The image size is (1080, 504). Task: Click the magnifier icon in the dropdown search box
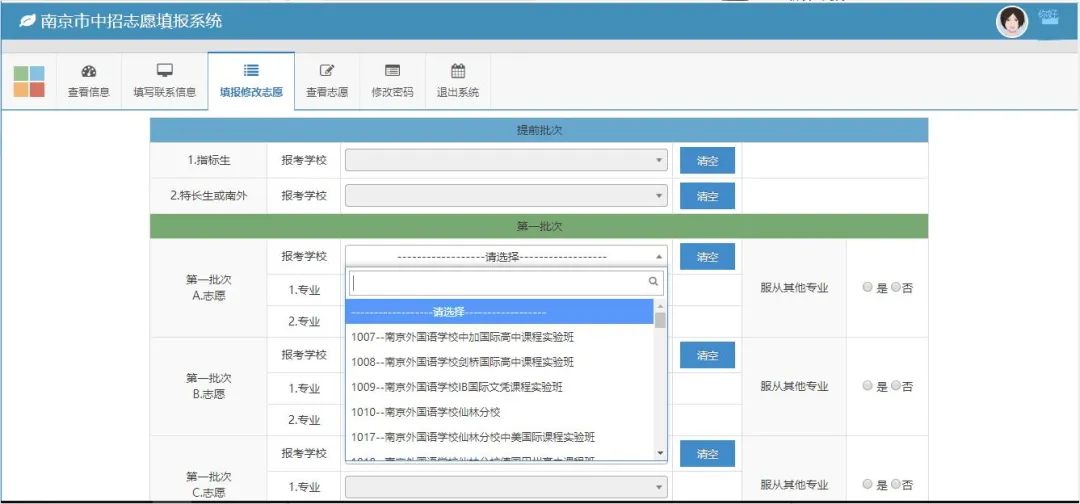(x=653, y=282)
